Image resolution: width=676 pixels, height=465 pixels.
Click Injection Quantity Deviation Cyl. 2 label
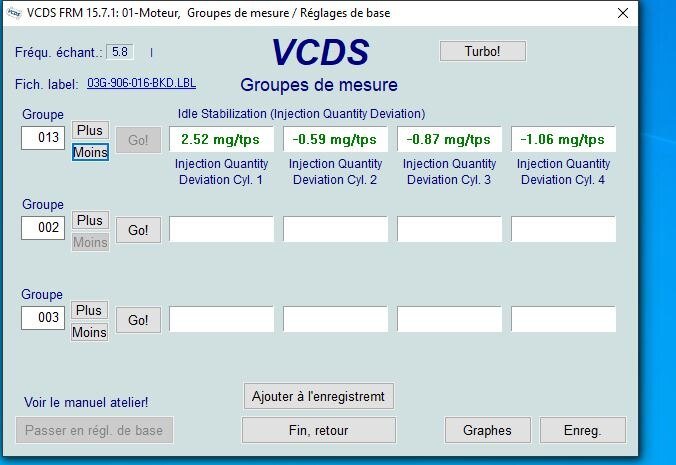tap(335, 172)
